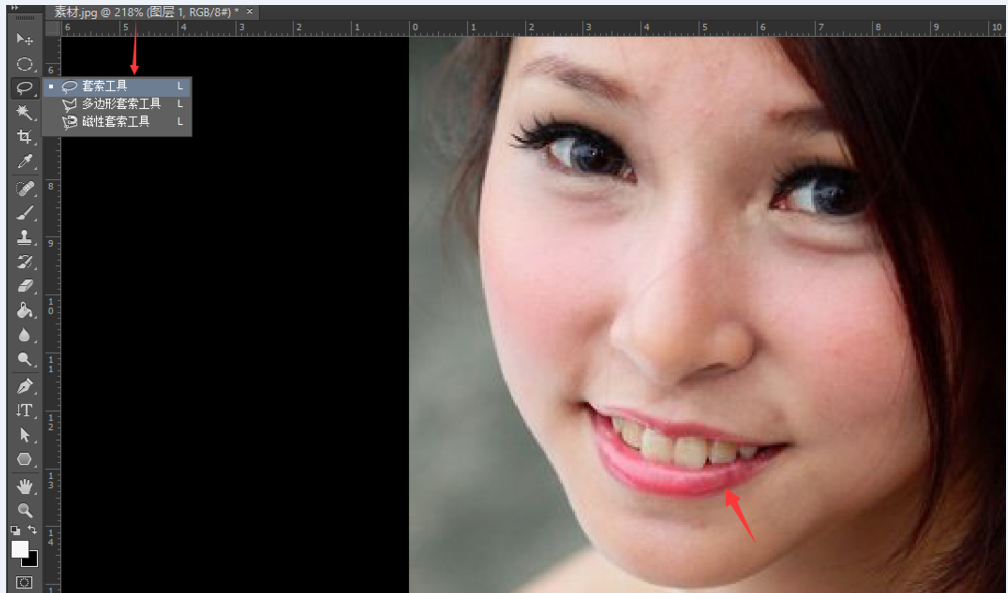
Task: Click the ruler origin corner box
Action: click(x=53, y=28)
